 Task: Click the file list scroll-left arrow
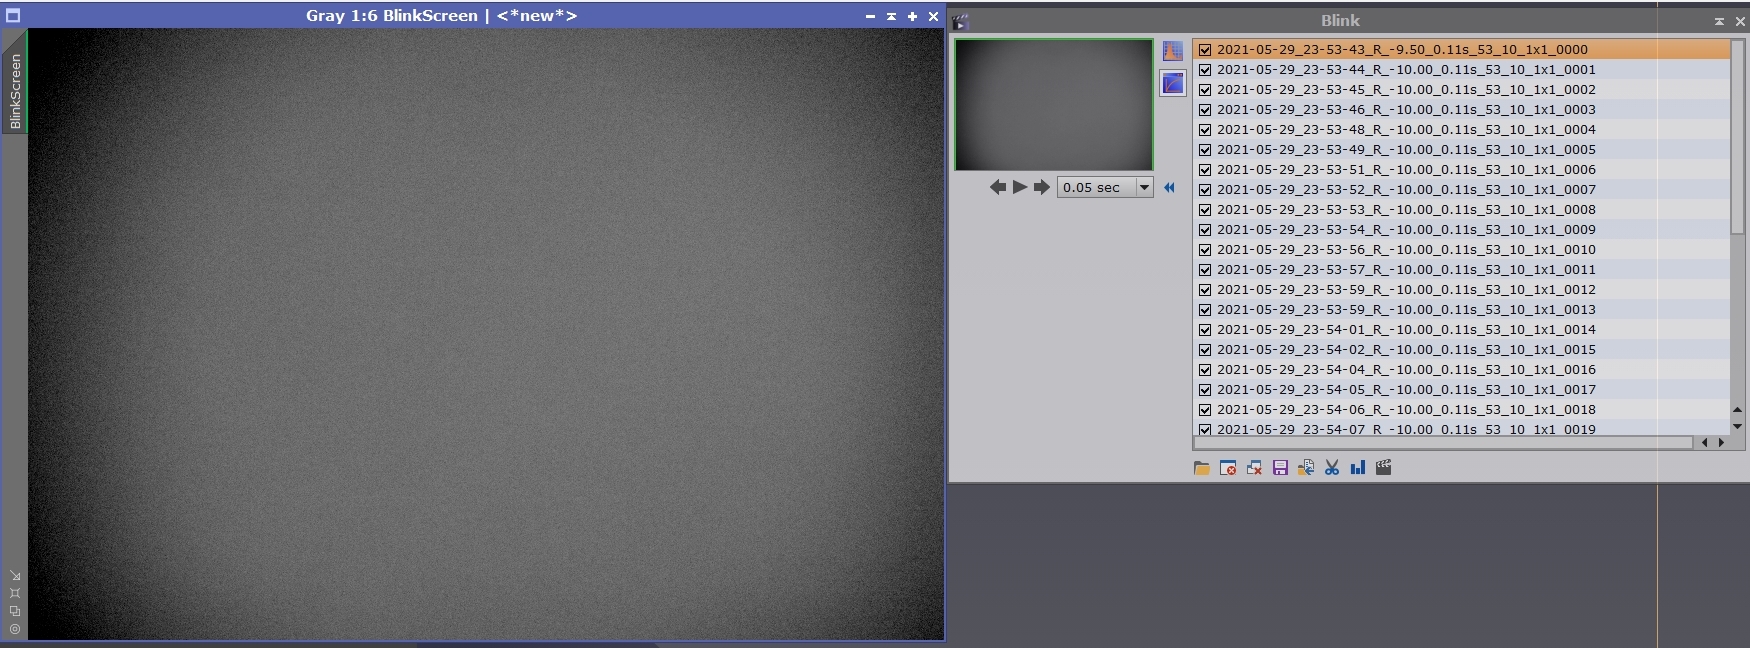tap(1705, 442)
